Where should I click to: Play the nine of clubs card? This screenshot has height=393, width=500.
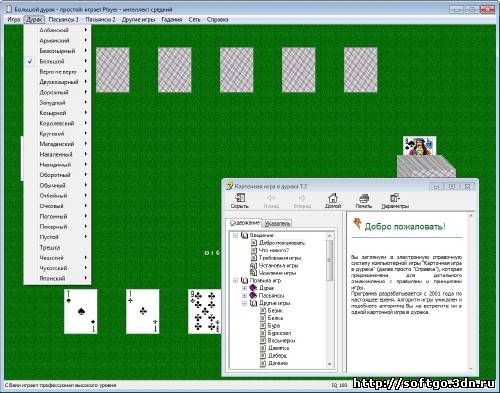tap(205, 312)
